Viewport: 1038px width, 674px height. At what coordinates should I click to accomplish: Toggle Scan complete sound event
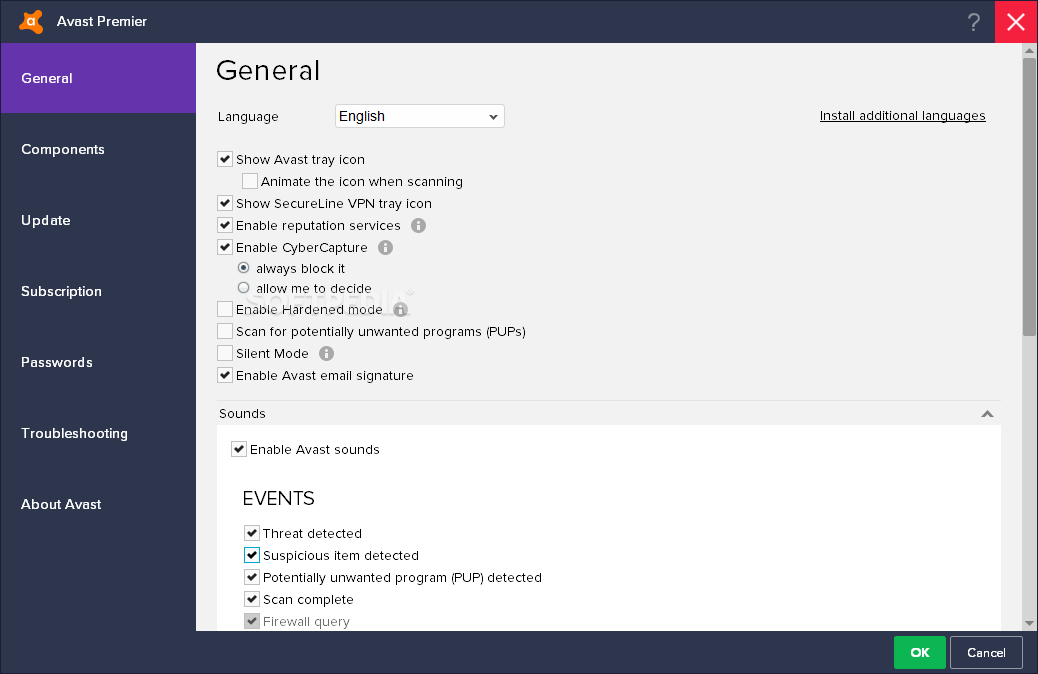tap(252, 600)
